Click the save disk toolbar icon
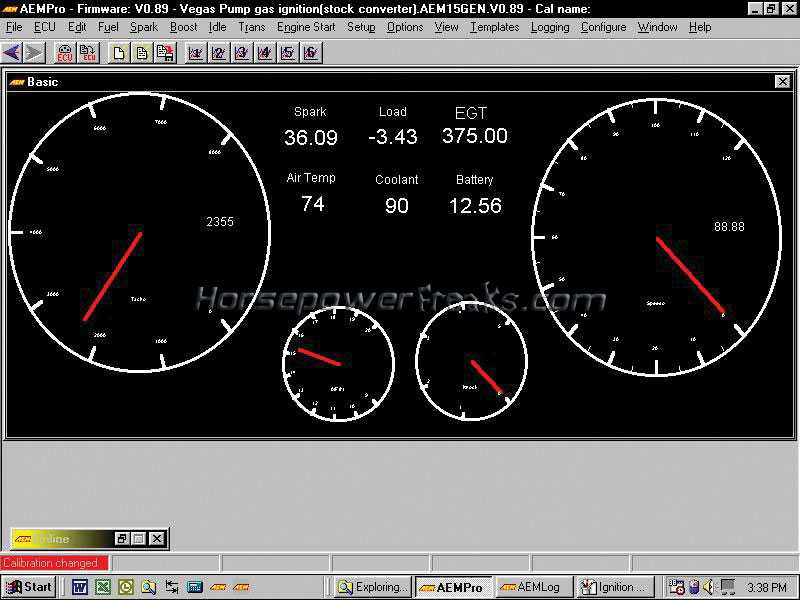The width and height of the screenshot is (800, 600). pyautogui.click(x=164, y=53)
